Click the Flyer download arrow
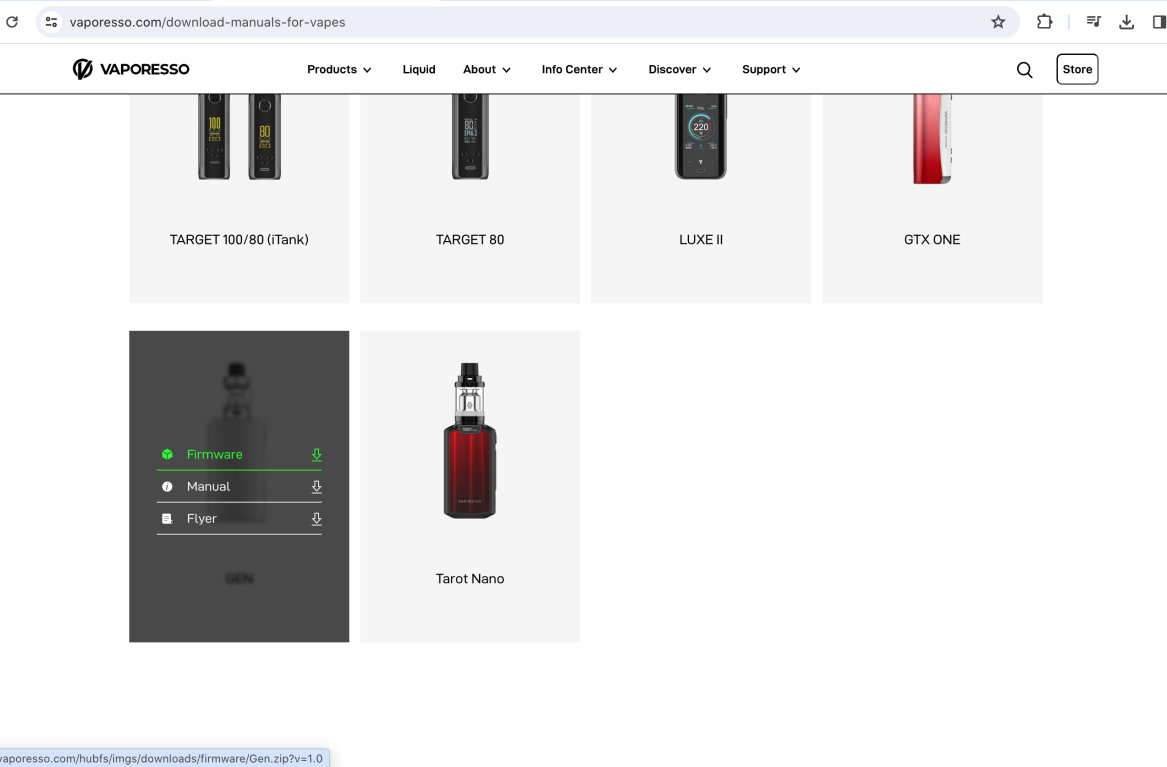This screenshot has height=767, width=1167. [x=316, y=519]
